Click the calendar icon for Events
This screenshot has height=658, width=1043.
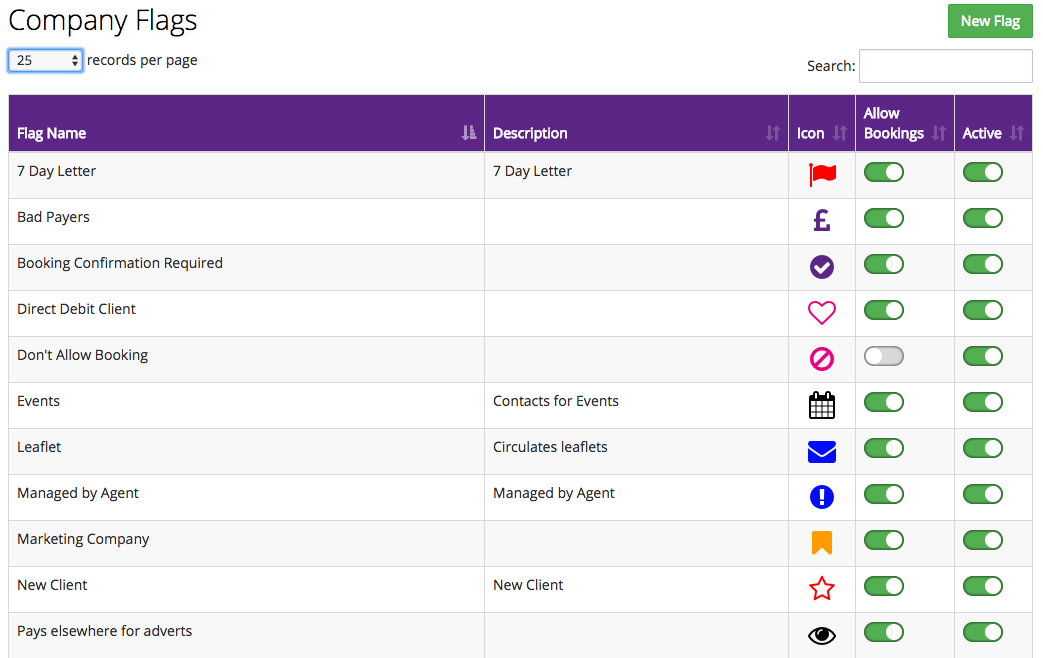(x=821, y=404)
